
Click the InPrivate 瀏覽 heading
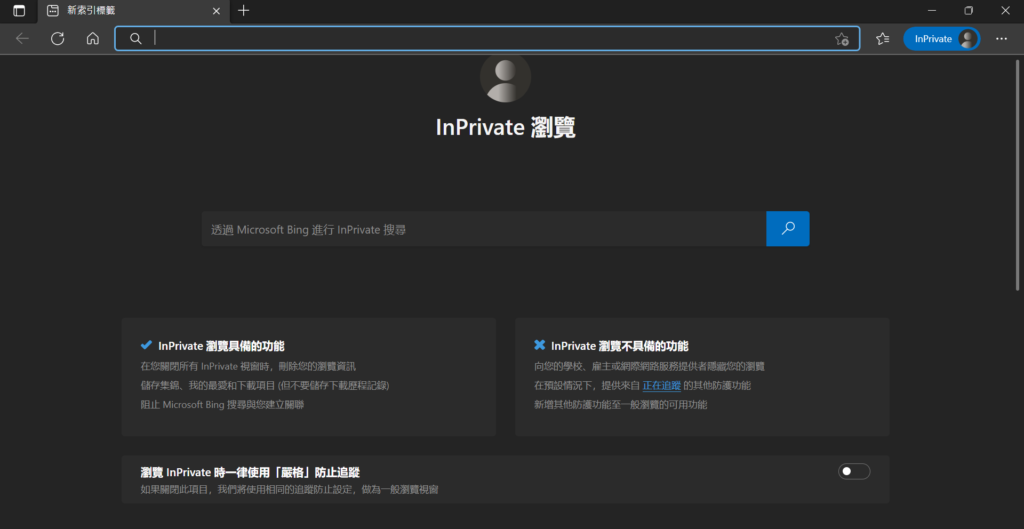pos(505,127)
